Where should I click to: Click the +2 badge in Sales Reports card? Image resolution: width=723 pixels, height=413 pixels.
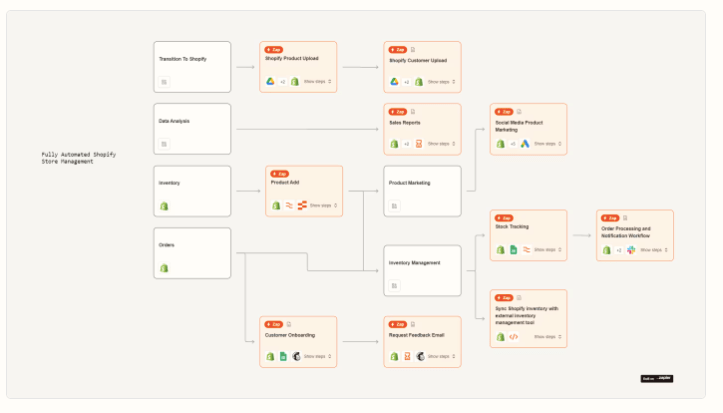point(407,144)
